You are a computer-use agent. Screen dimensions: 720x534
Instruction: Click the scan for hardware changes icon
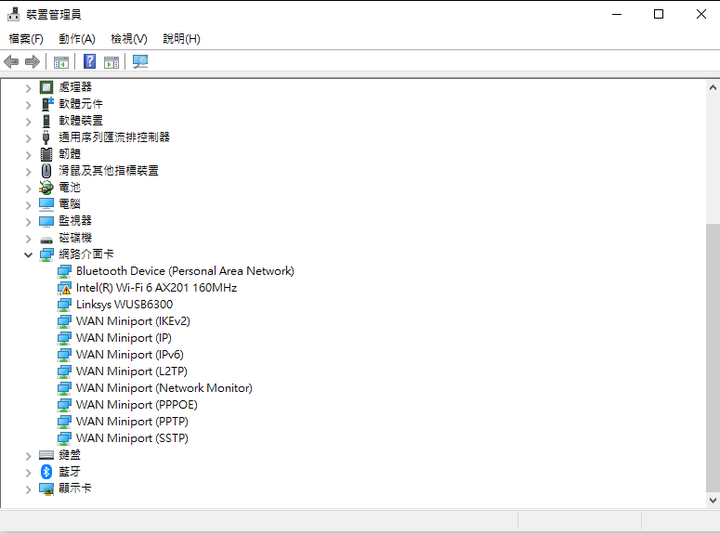pos(140,62)
